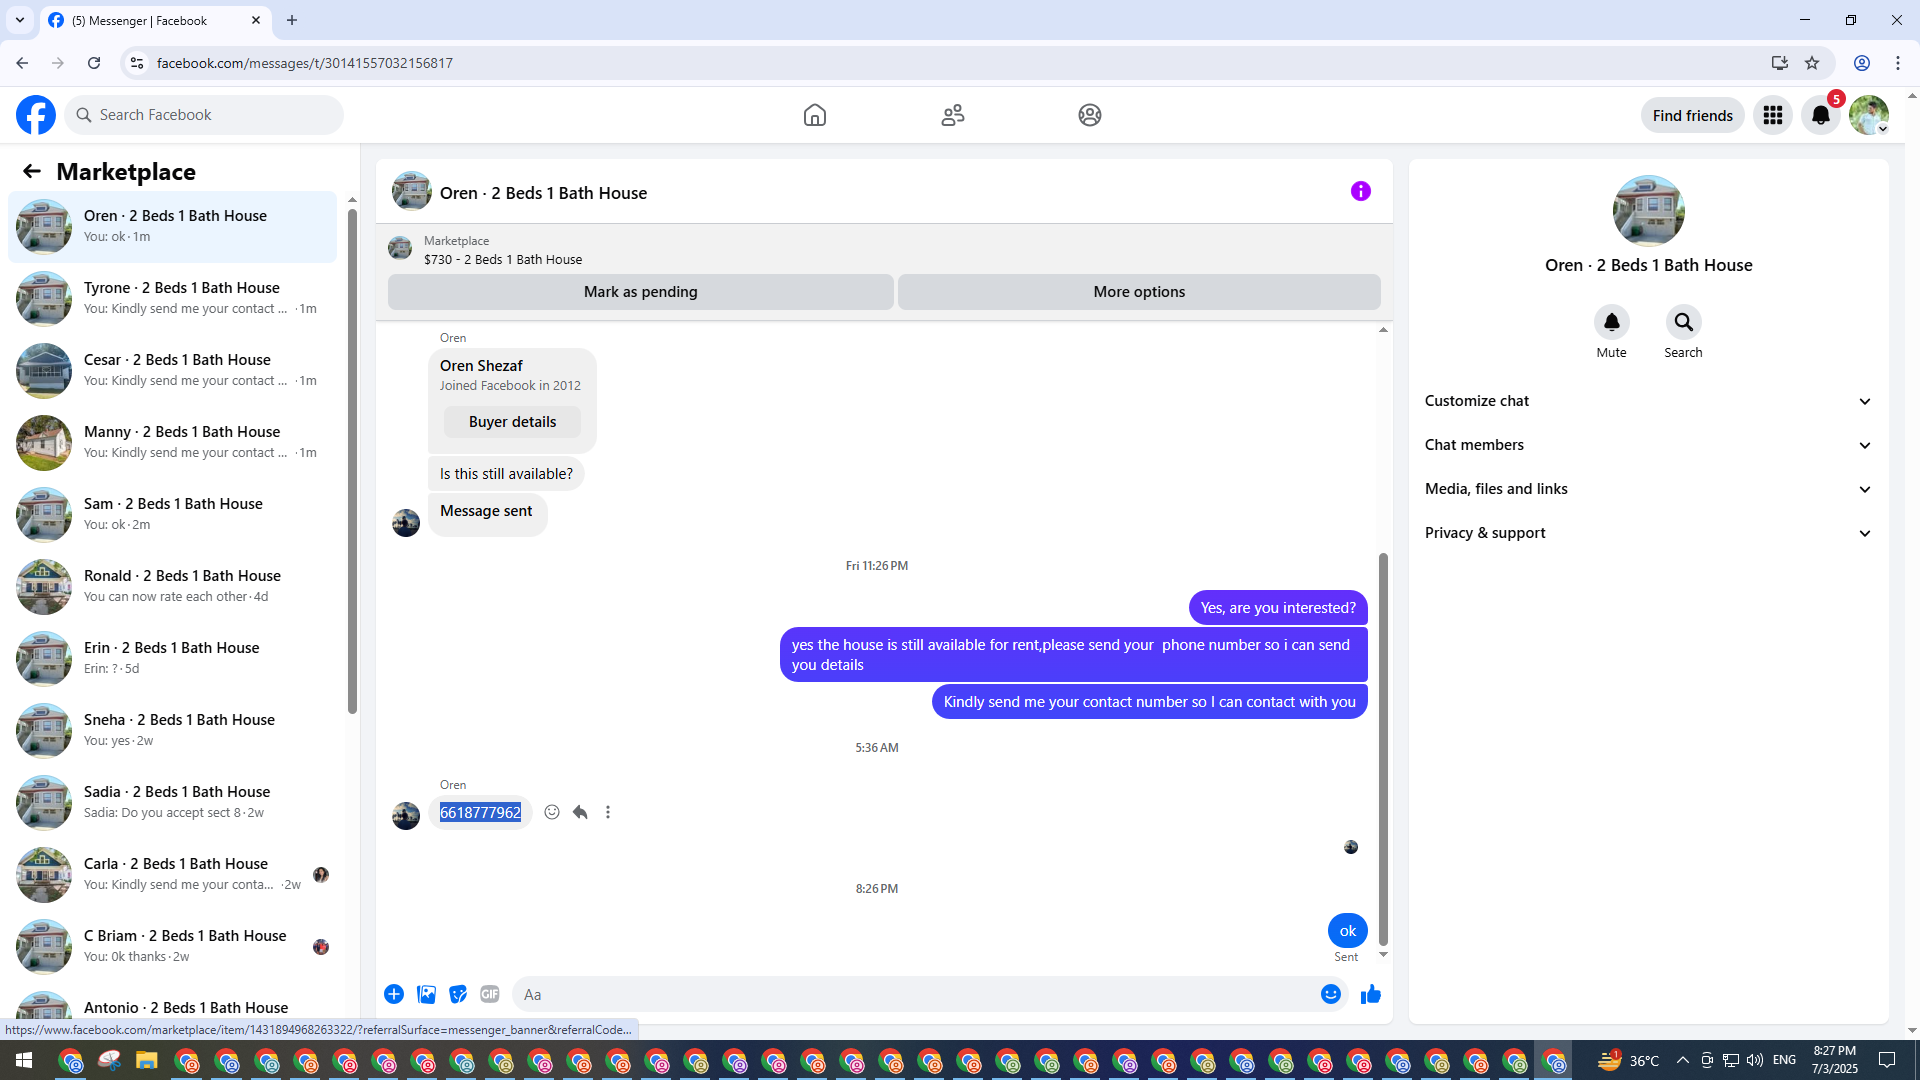Reply to Oren's phone number message
Image resolution: width=1920 pixels, height=1080 pixels.
pos(580,812)
